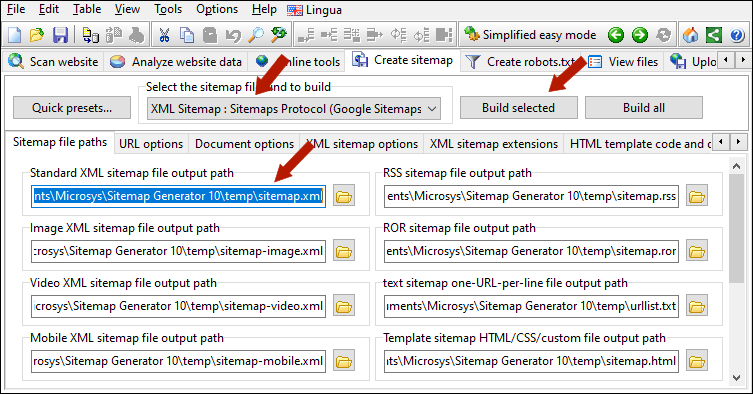Click the magnifying glass find icon

[x=256, y=35]
